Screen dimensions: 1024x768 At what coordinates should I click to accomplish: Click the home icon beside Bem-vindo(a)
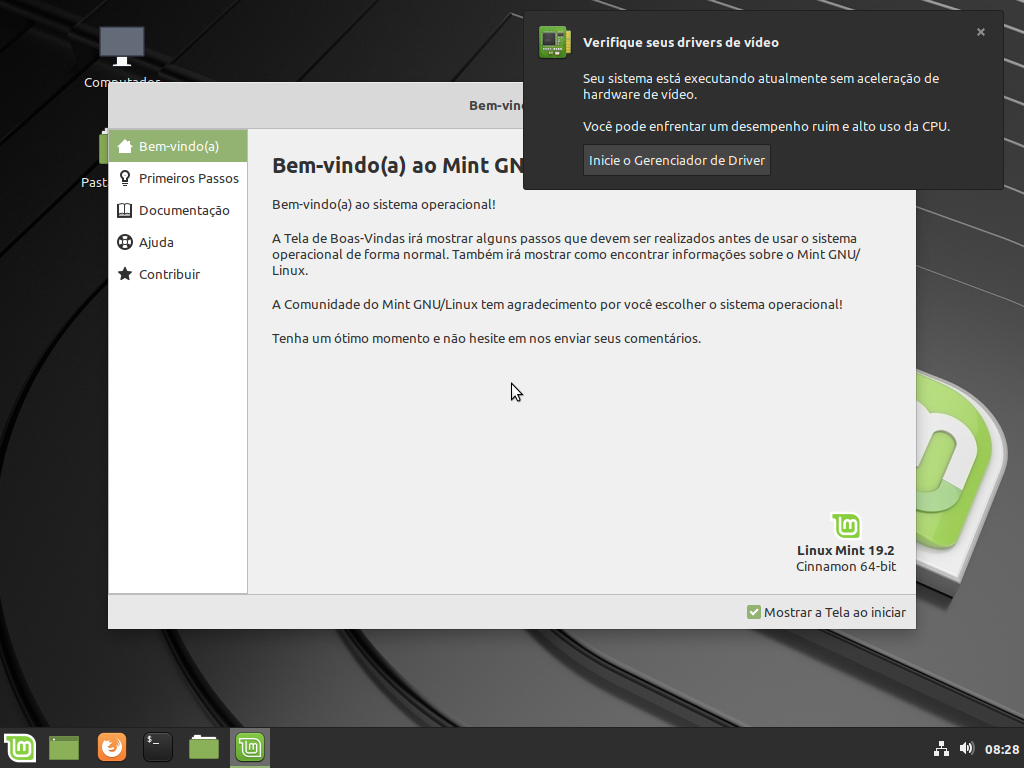point(125,146)
